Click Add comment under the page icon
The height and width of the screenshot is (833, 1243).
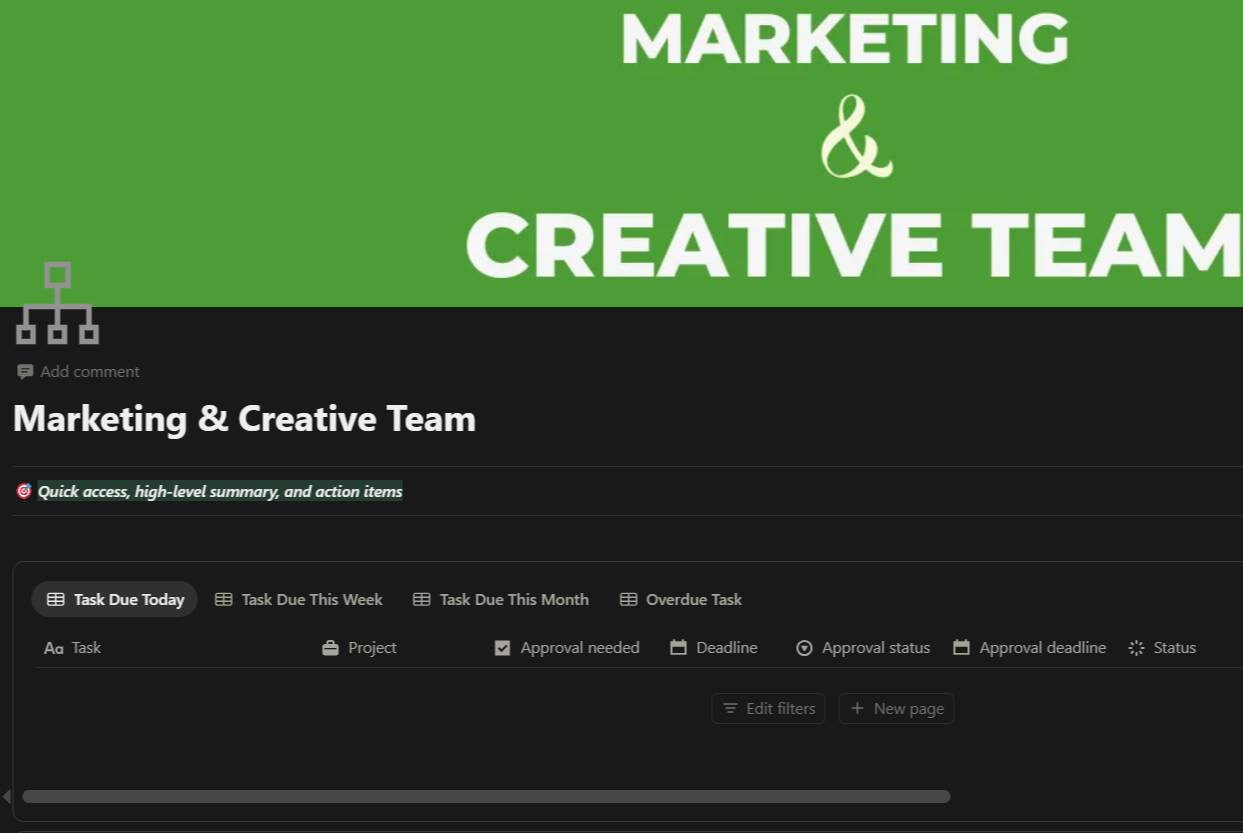click(78, 372)
